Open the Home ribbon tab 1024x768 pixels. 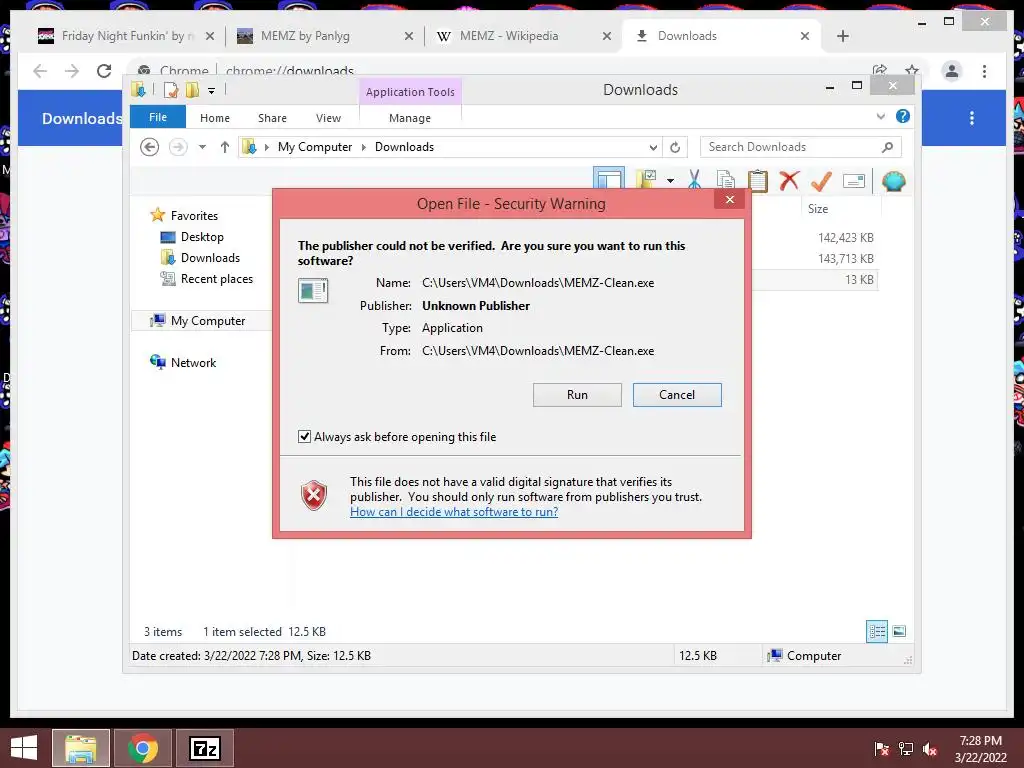215,118
